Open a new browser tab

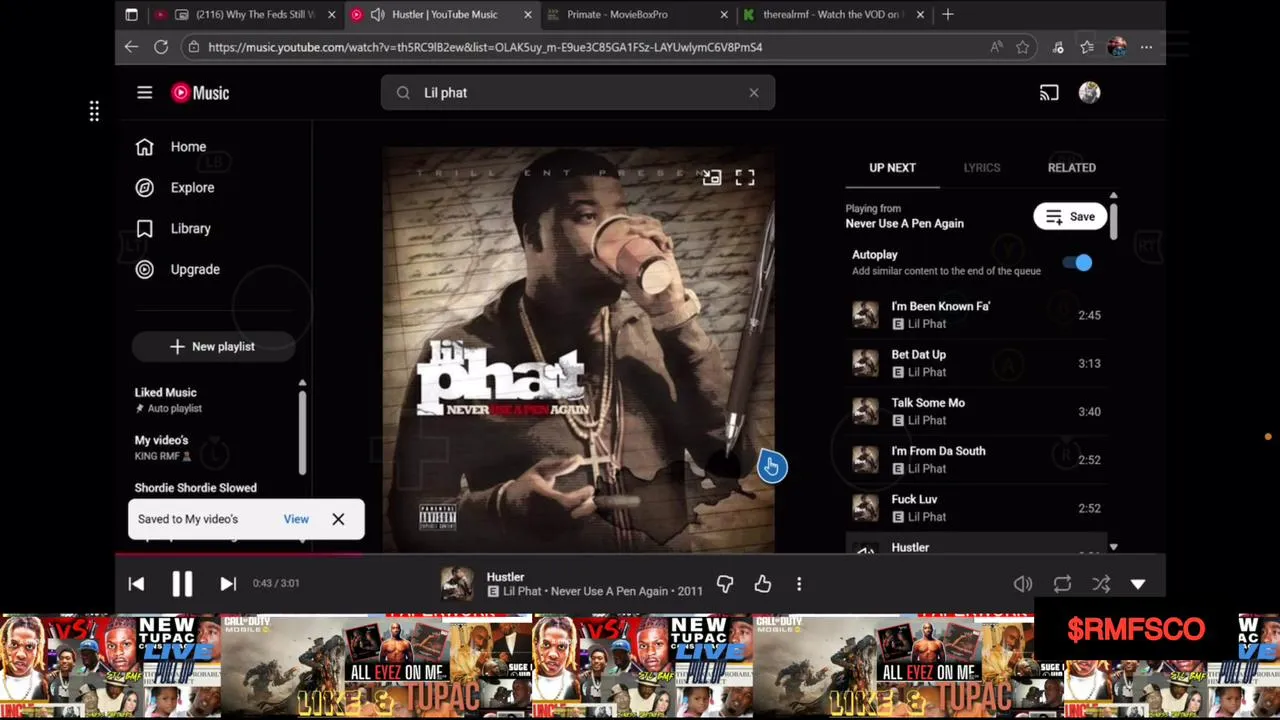[948, 15]
